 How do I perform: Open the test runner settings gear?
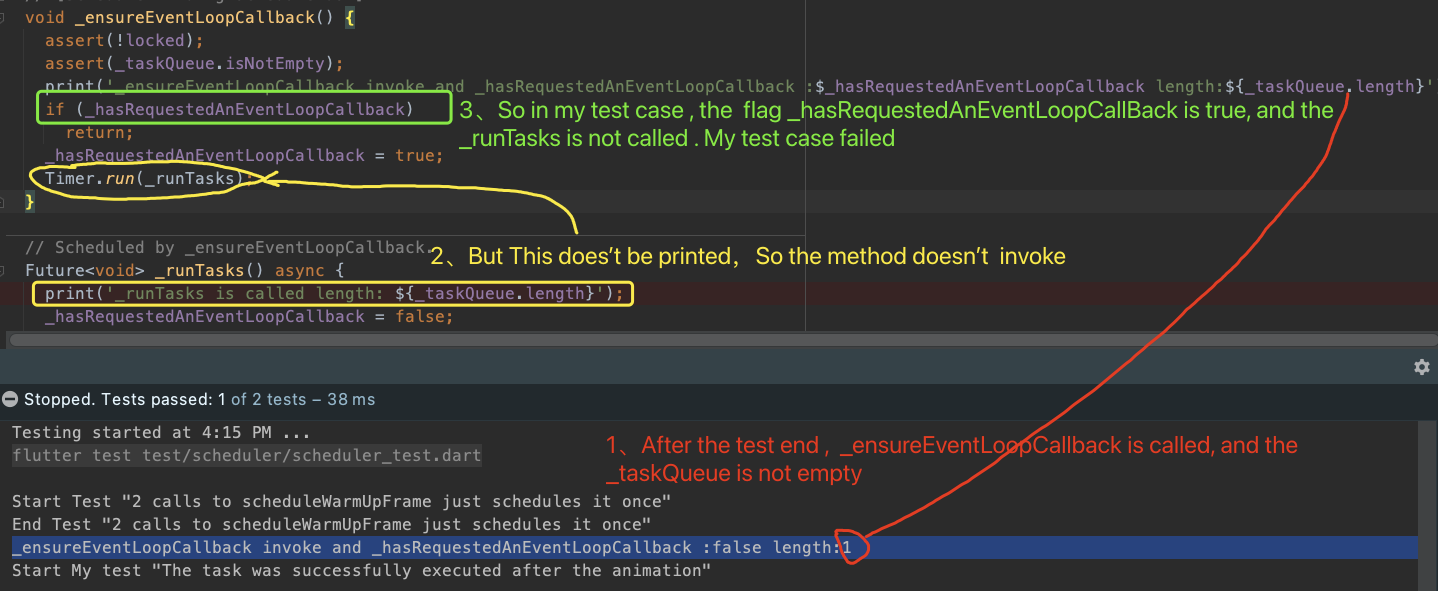pos(1421,368)
